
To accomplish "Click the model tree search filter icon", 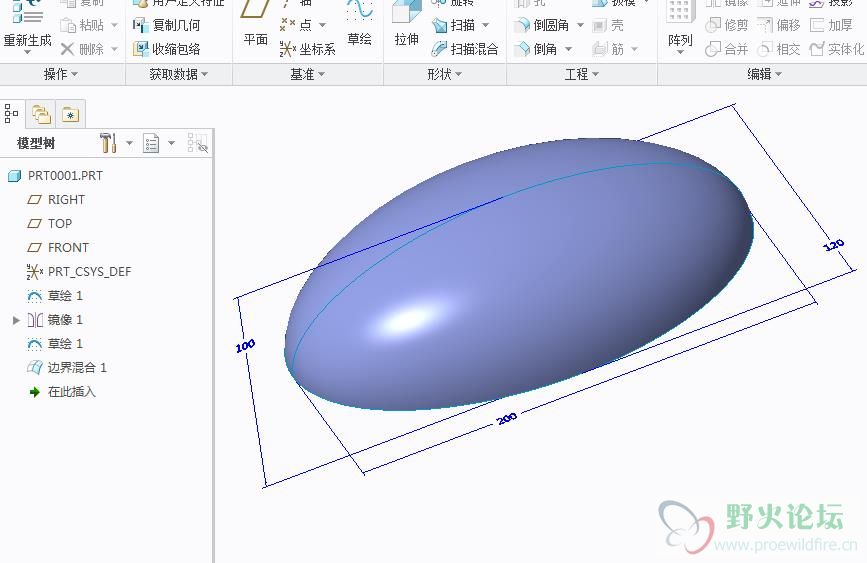I will pyautogui.click(x=197, y=143).
